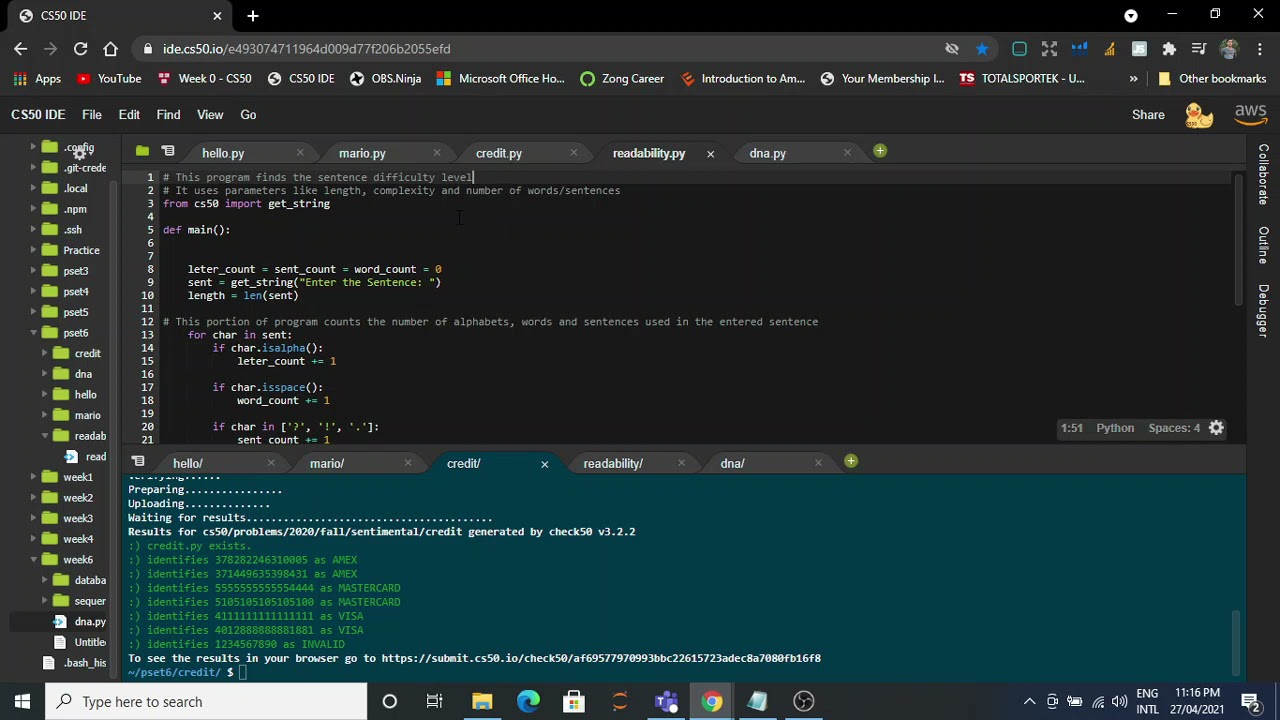Expand the credit folder in the tree
The width and height of the screenshot is (1280, 720).
45,353
